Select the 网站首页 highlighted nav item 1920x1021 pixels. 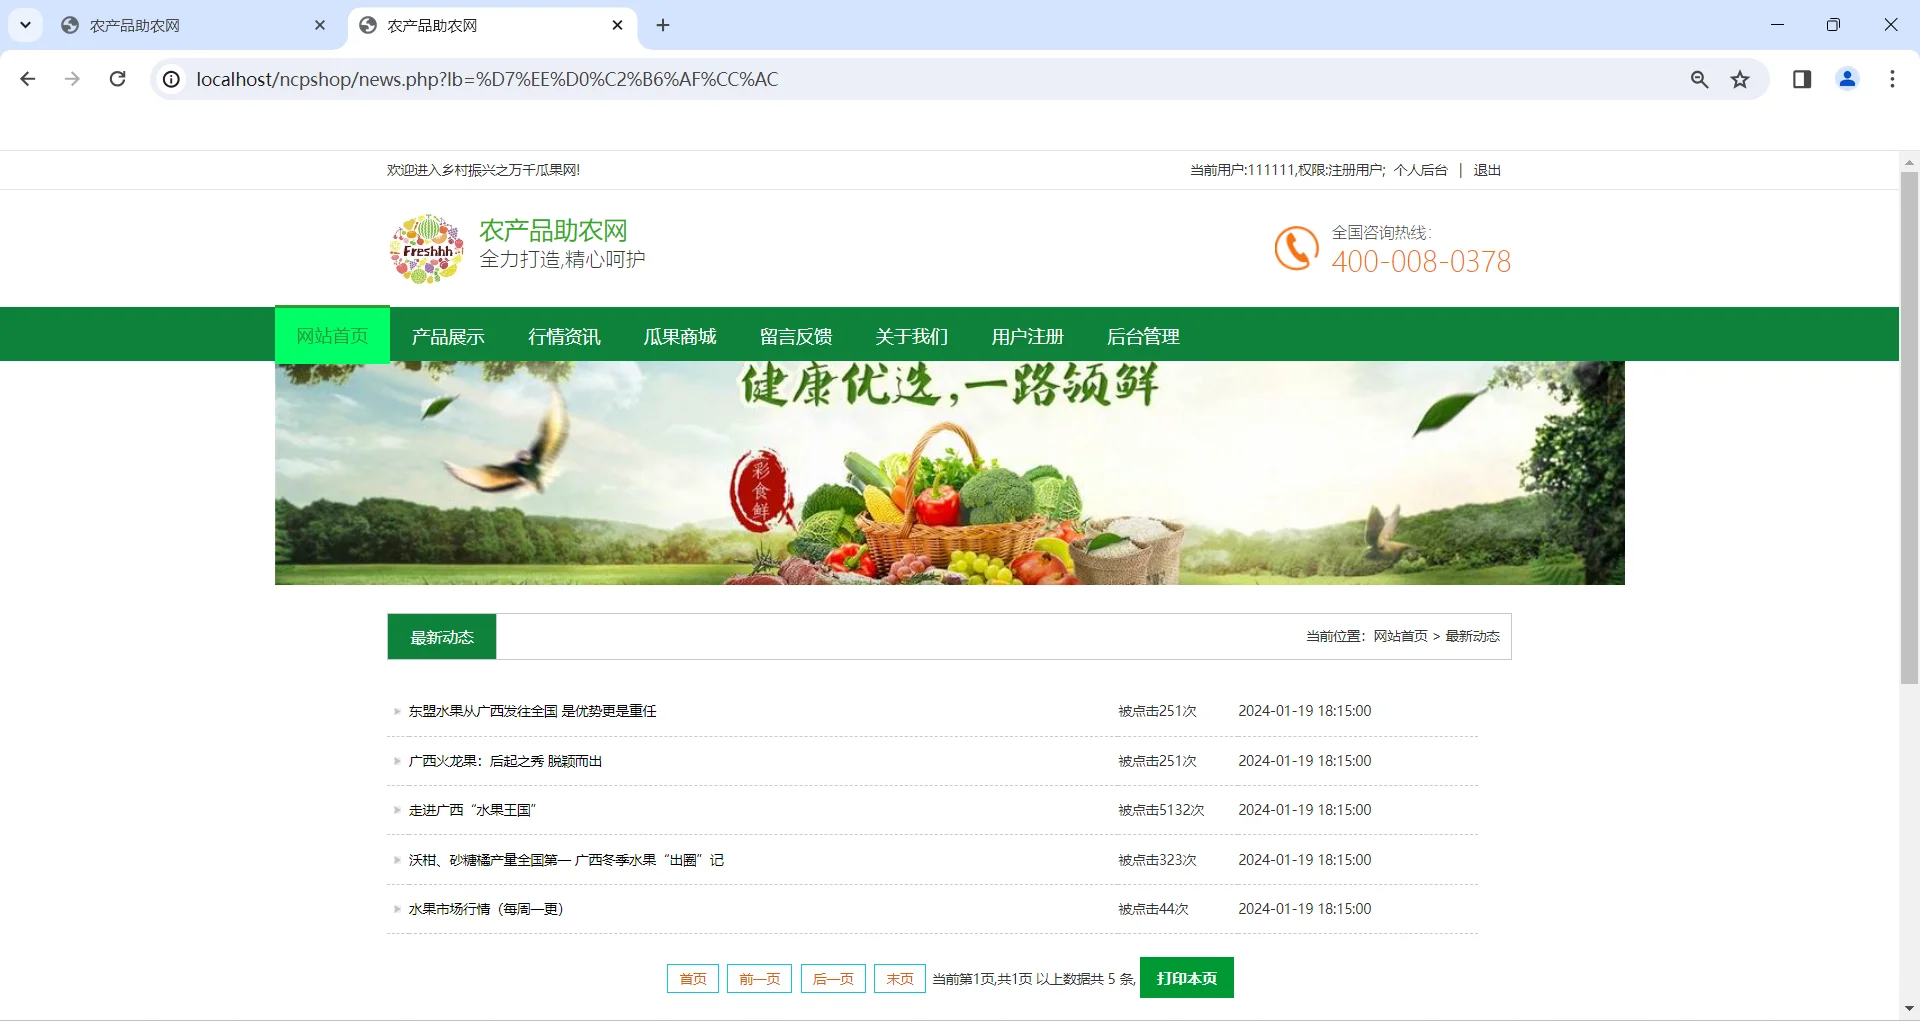click(331, 336)
